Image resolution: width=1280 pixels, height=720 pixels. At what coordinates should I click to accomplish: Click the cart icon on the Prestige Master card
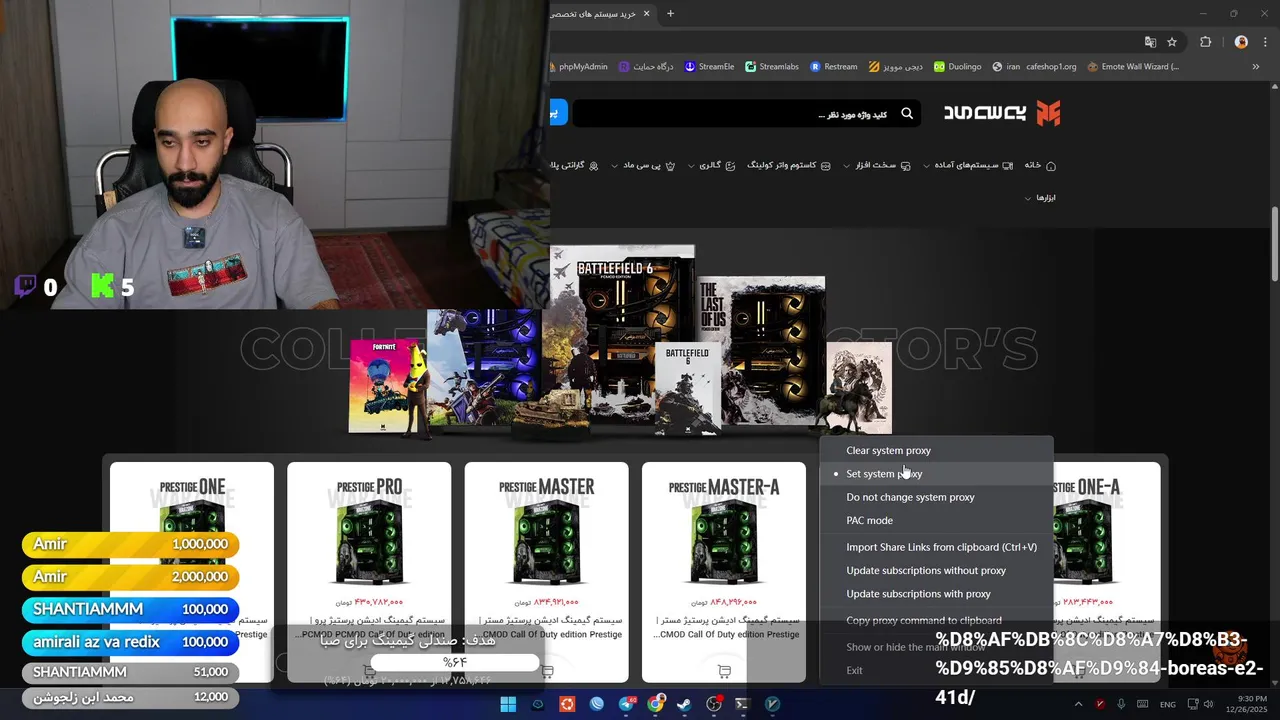547,671
